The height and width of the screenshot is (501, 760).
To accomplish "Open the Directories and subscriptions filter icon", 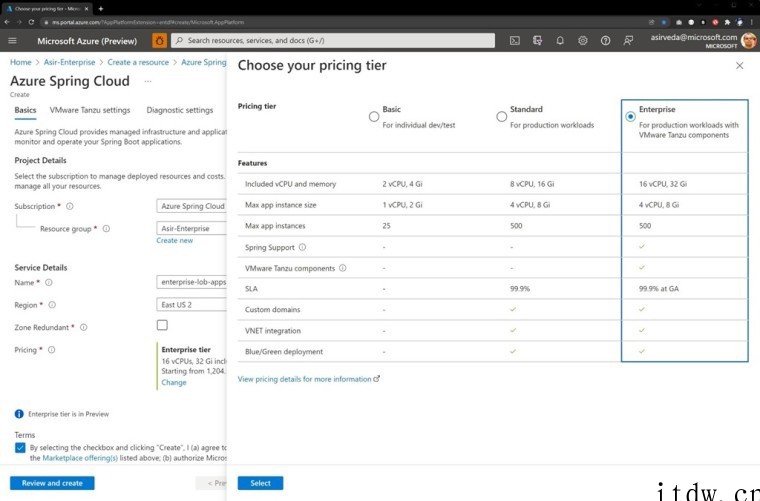I will coord(537,41).
